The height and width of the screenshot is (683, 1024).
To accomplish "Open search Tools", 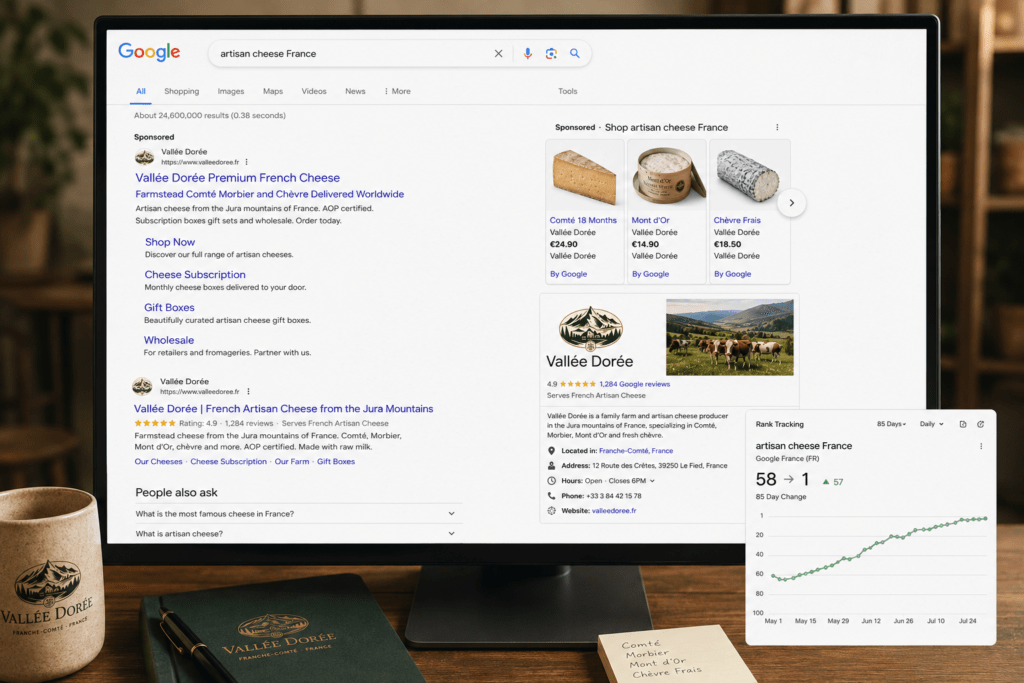I will [568, 91].
